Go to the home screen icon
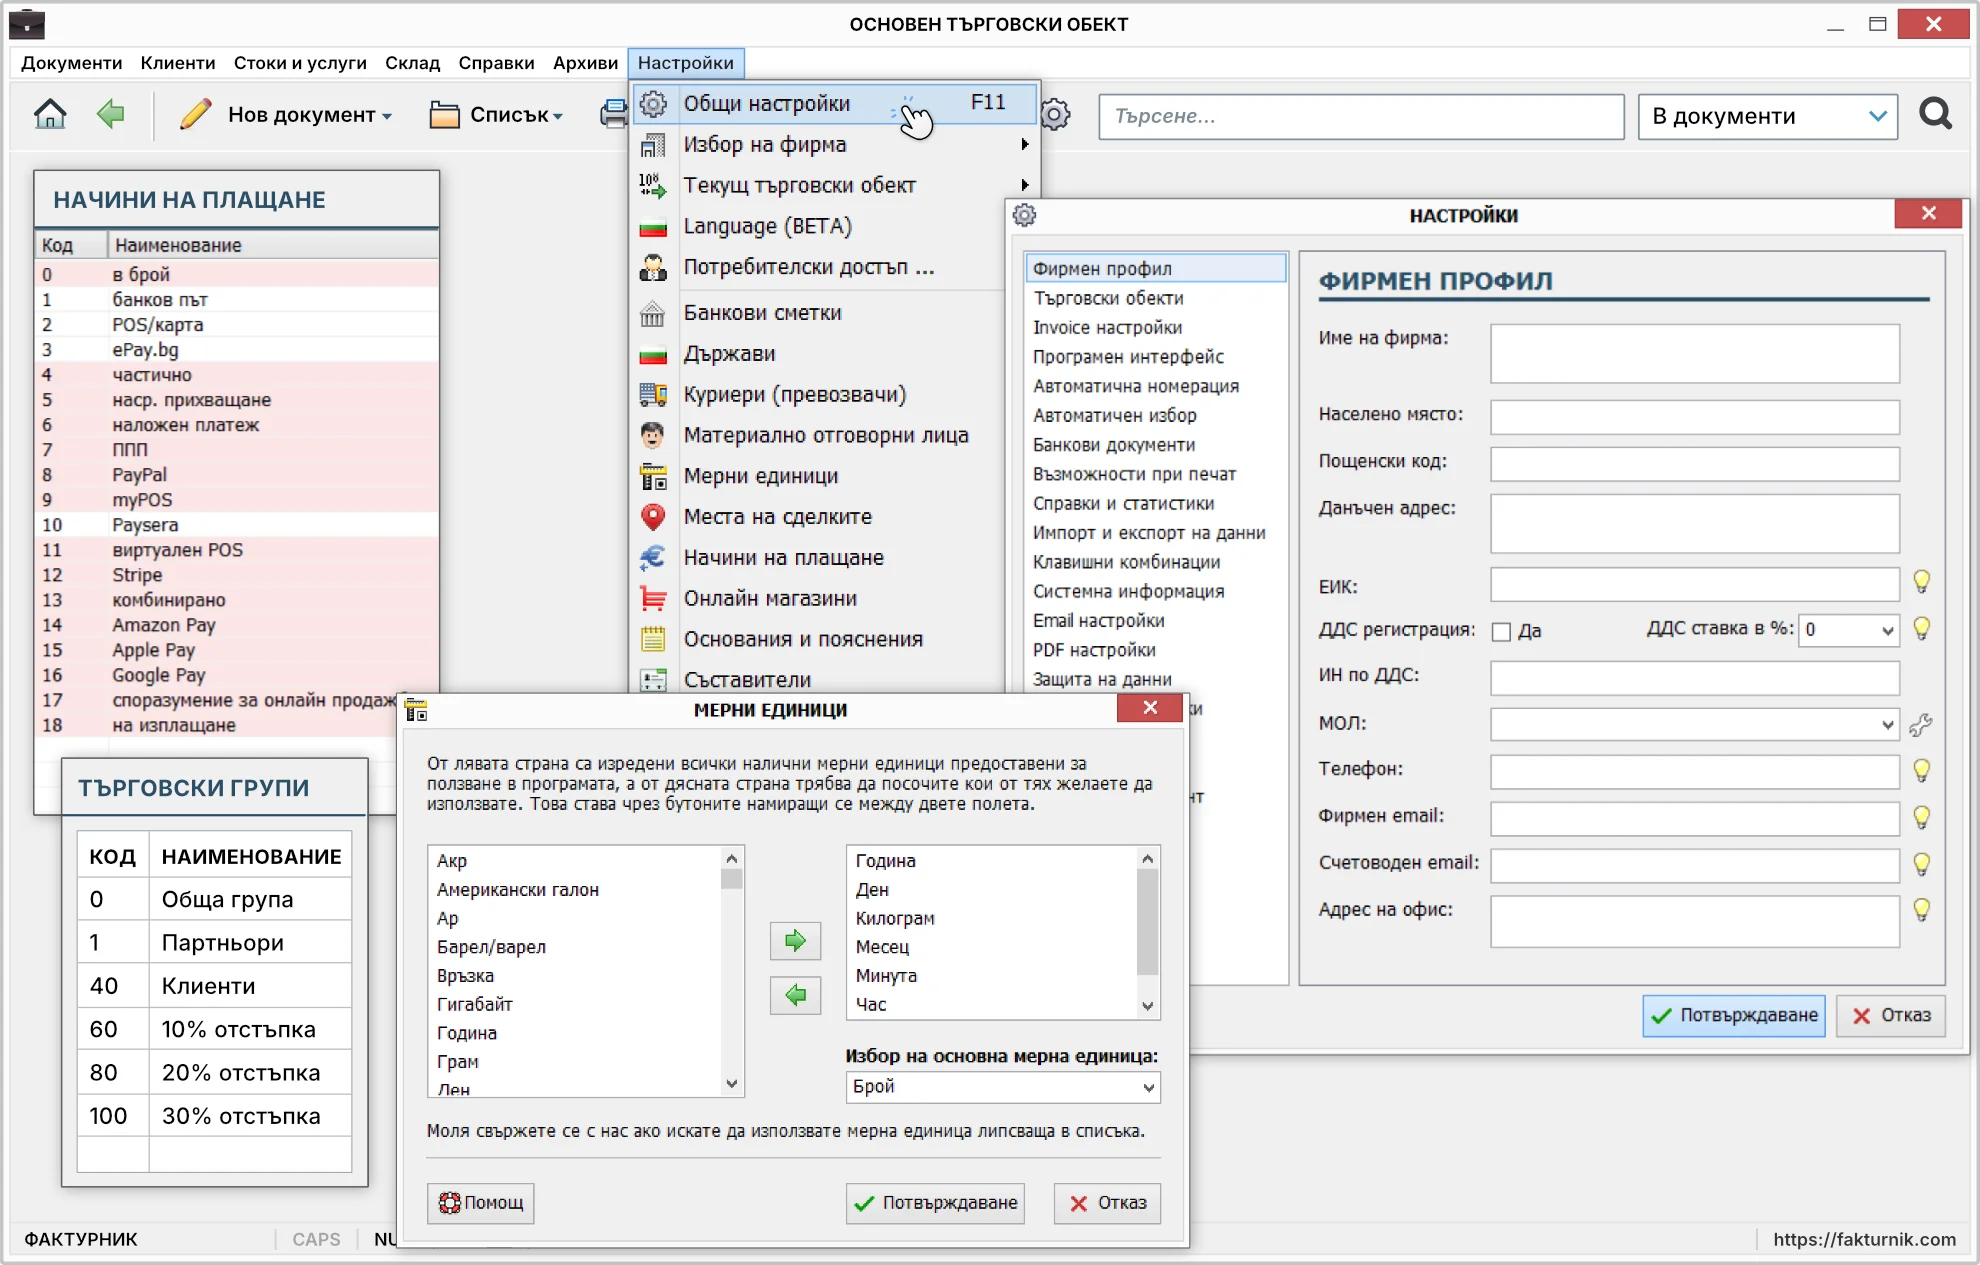Image resolution: width=1980 pixels, height=1265 pixels. [x=50, y=115]
